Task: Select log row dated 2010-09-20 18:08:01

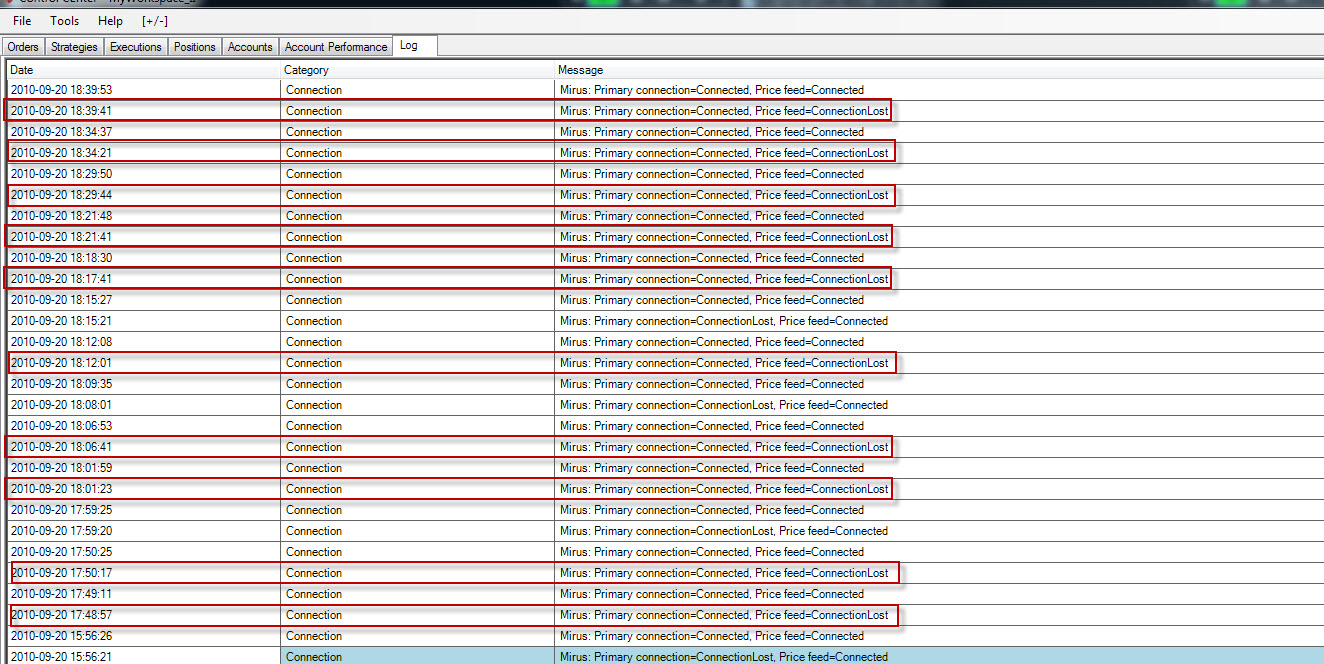Action: point(665,405)
